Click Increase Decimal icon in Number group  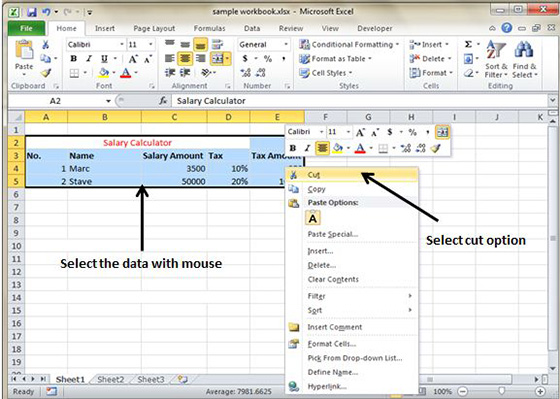[245, 73]
